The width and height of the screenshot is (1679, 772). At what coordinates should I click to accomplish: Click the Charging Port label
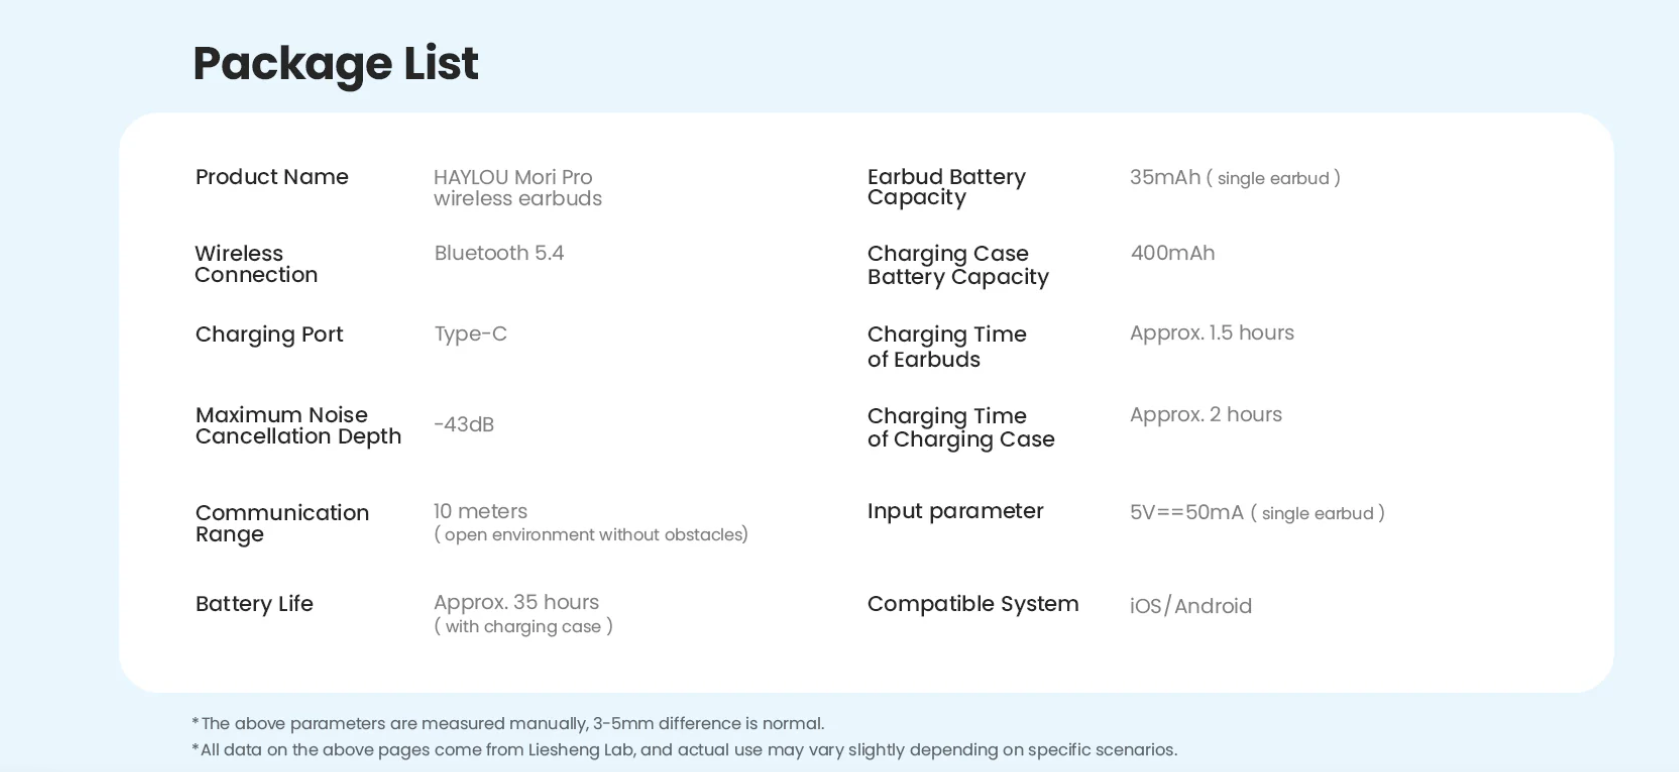pos(269,334)
